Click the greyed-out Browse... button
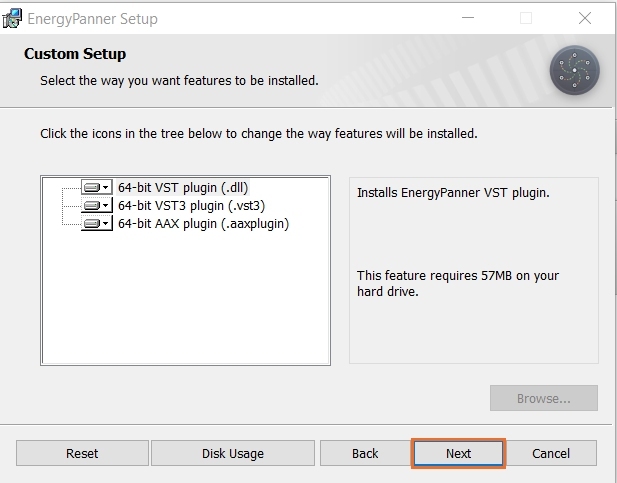 point(543,398)
